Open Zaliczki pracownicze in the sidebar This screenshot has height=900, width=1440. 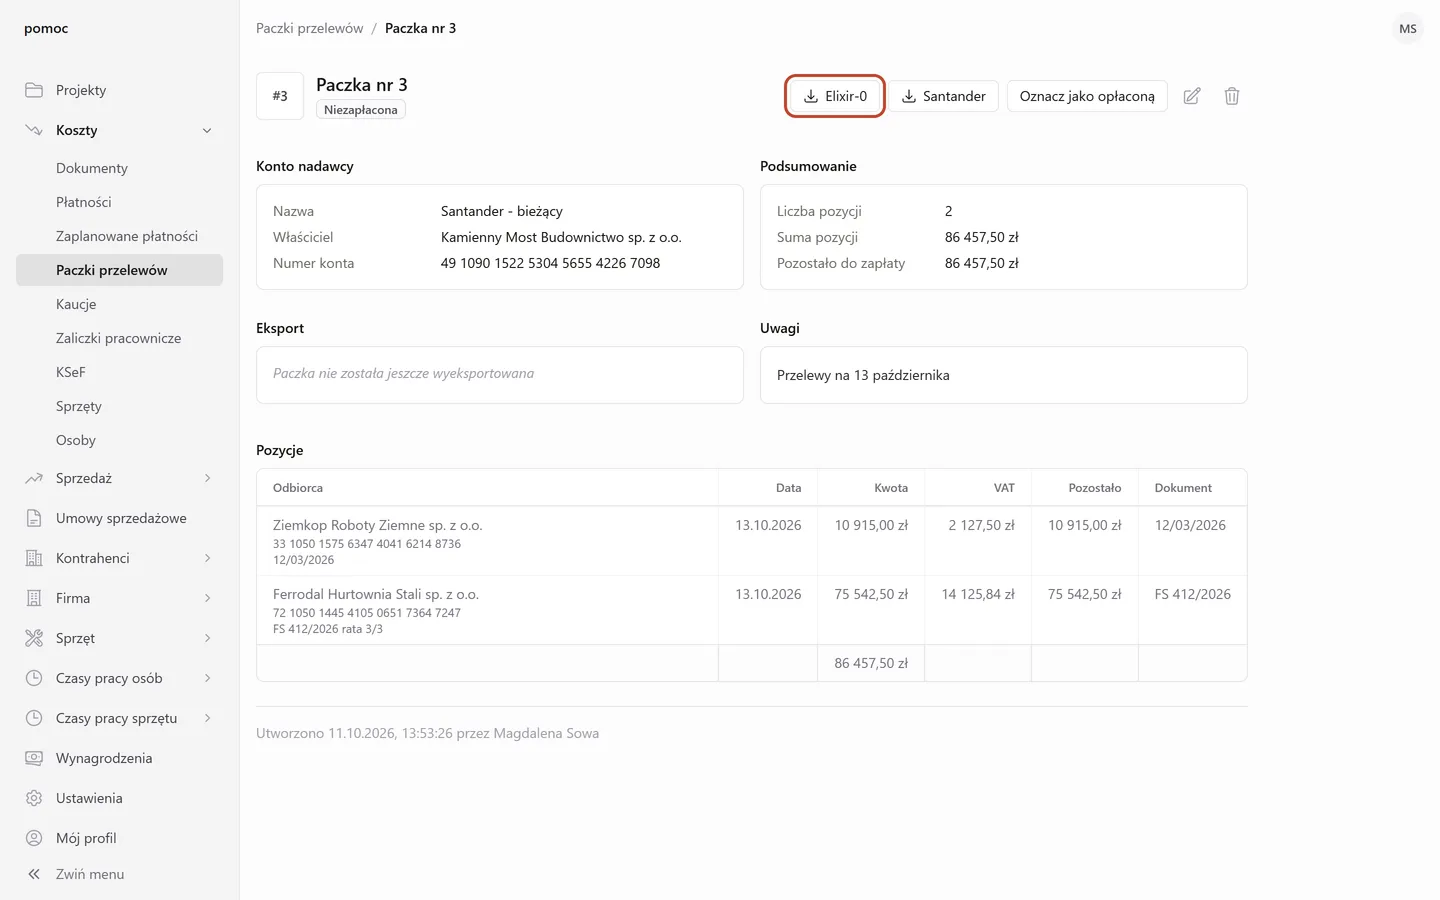pos(119,338)
